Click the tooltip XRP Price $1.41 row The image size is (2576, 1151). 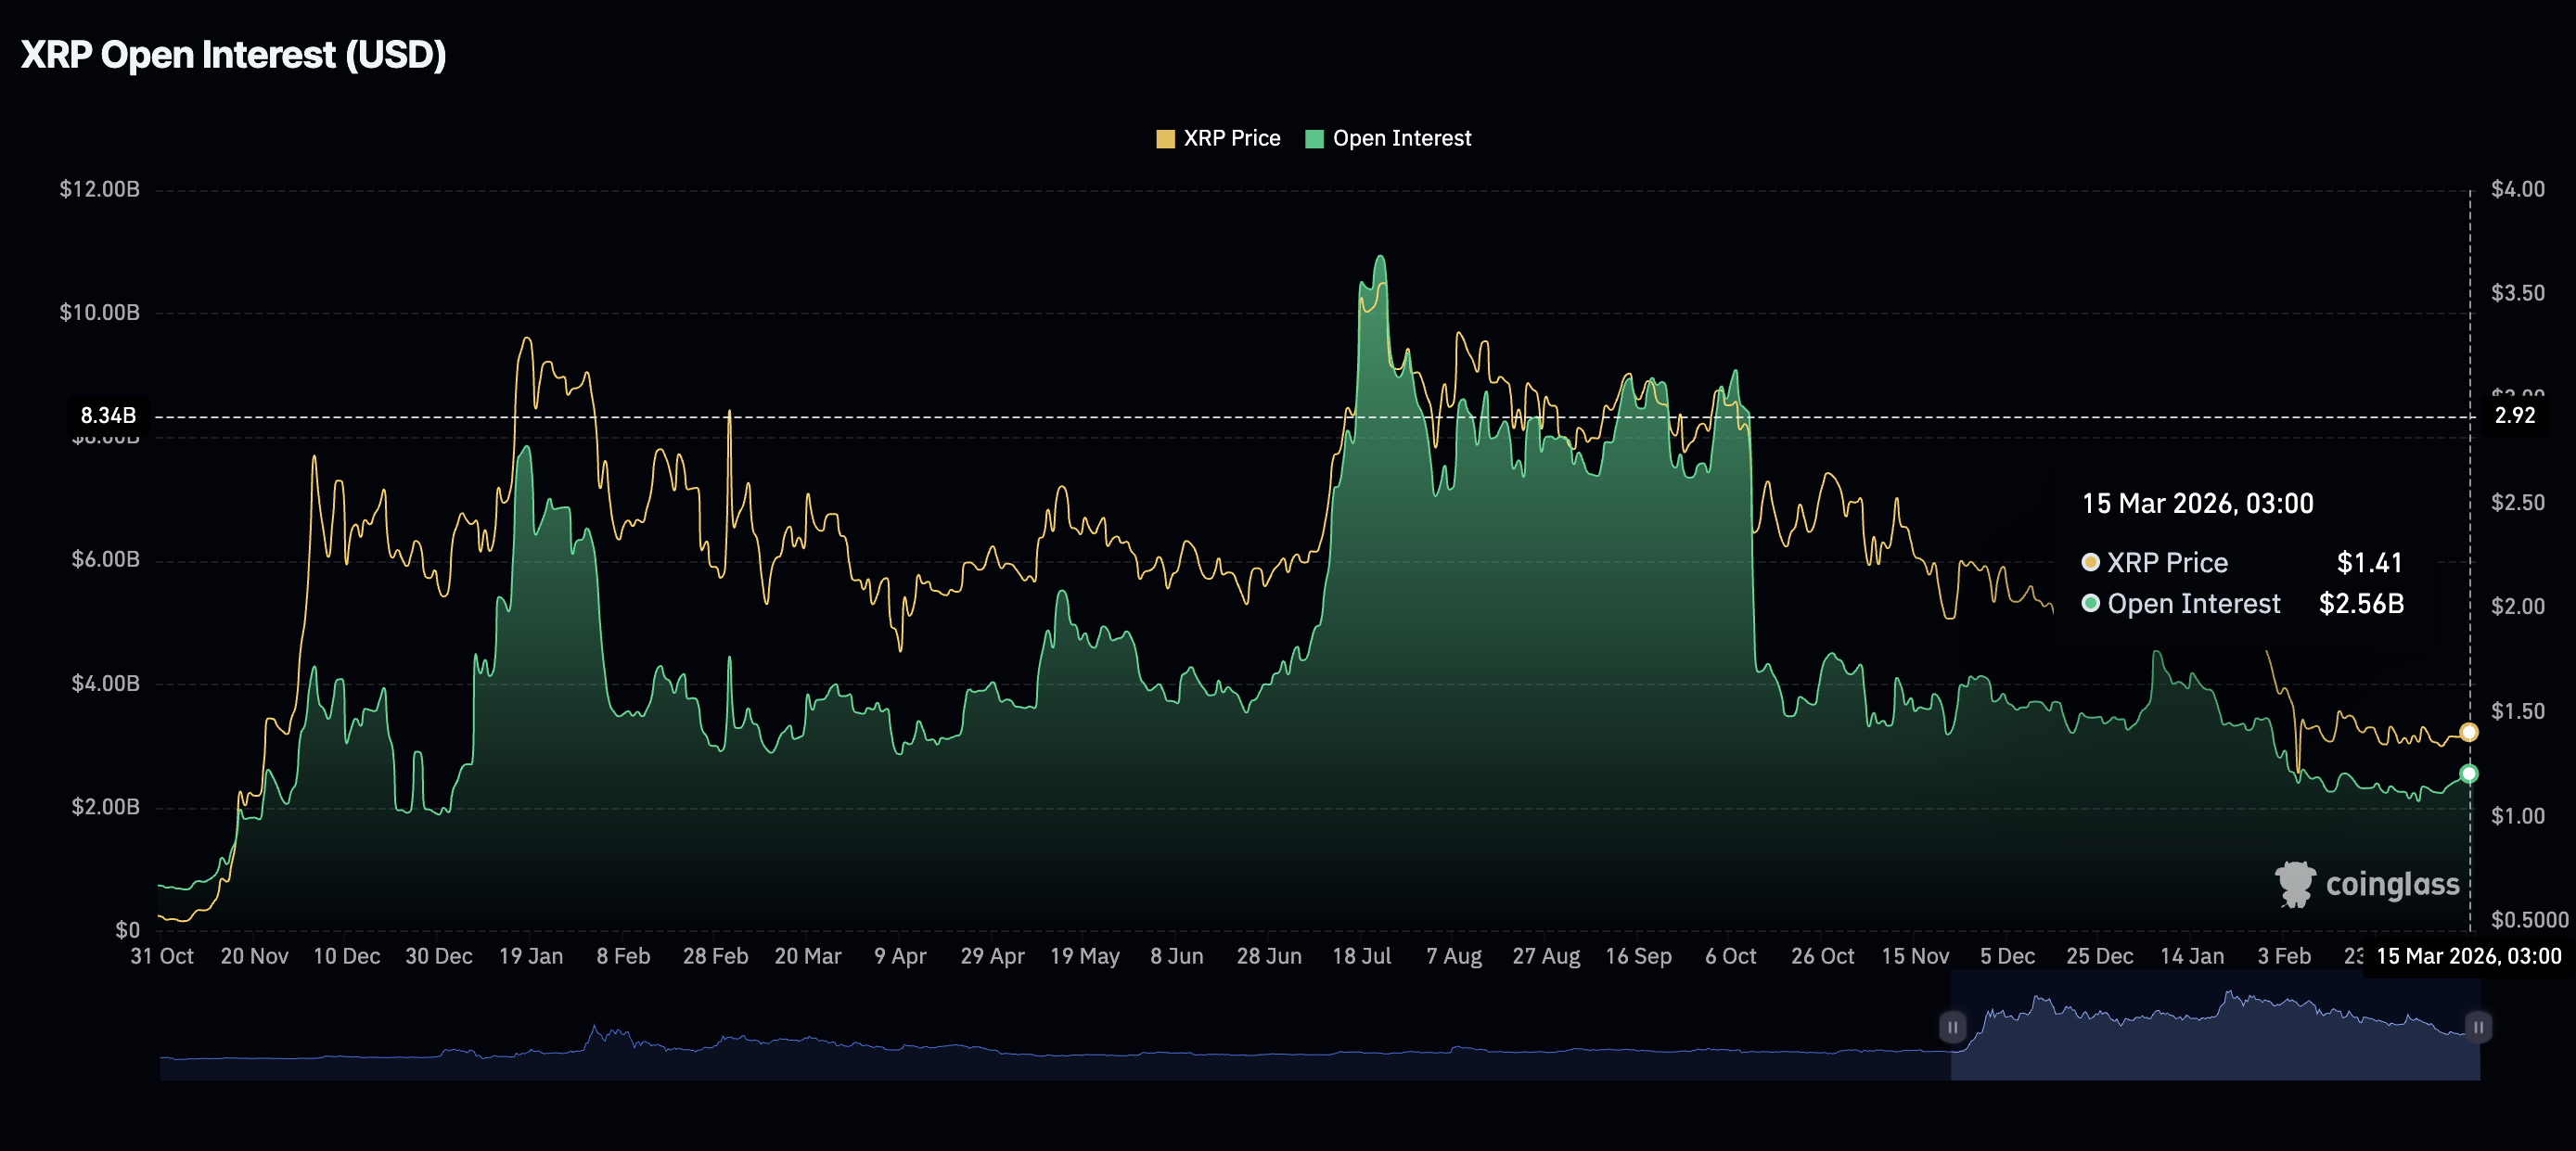(x=2242, y=562)
